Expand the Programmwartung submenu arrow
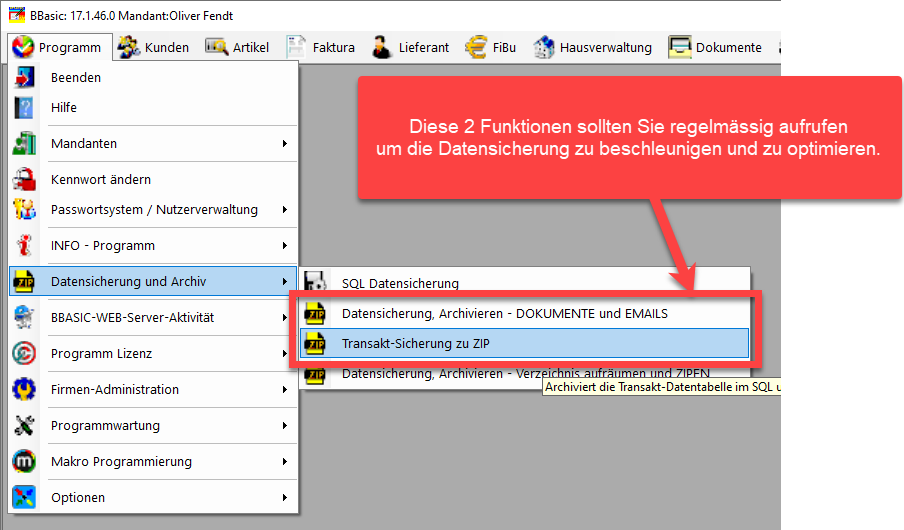This screenshot has height=530, width=904. 285,426
